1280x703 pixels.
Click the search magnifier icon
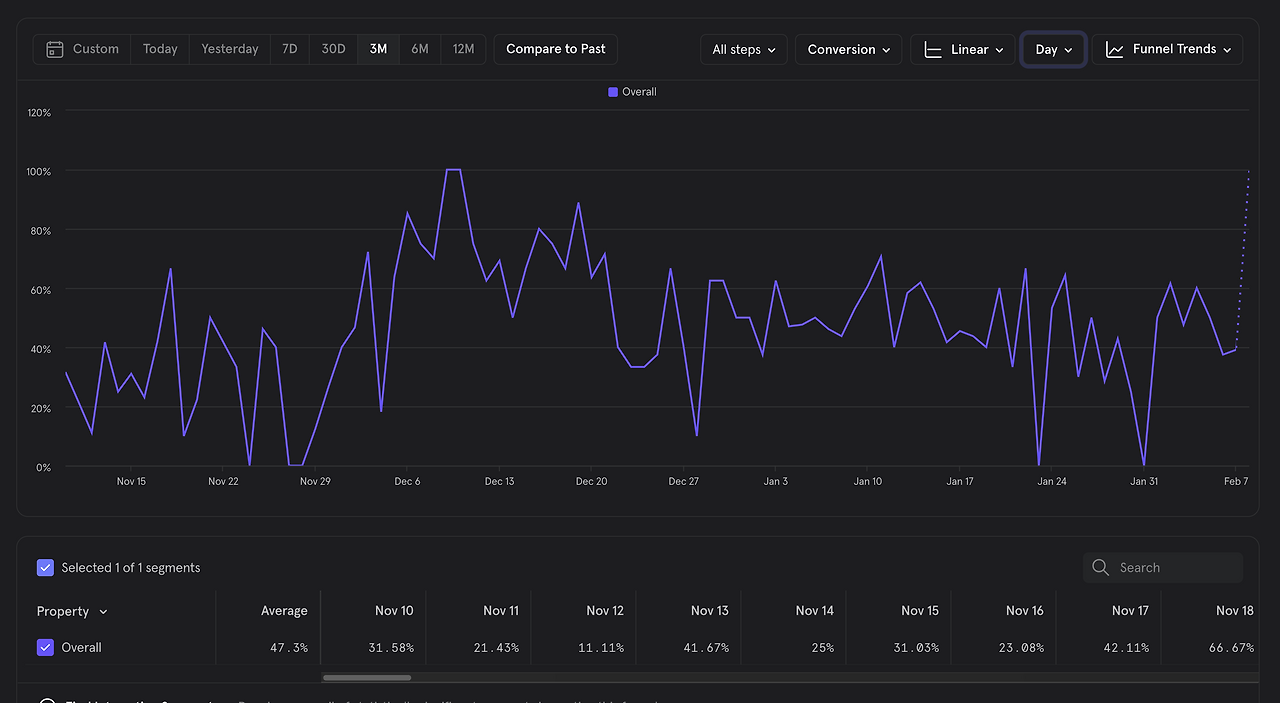[1101, 567]
